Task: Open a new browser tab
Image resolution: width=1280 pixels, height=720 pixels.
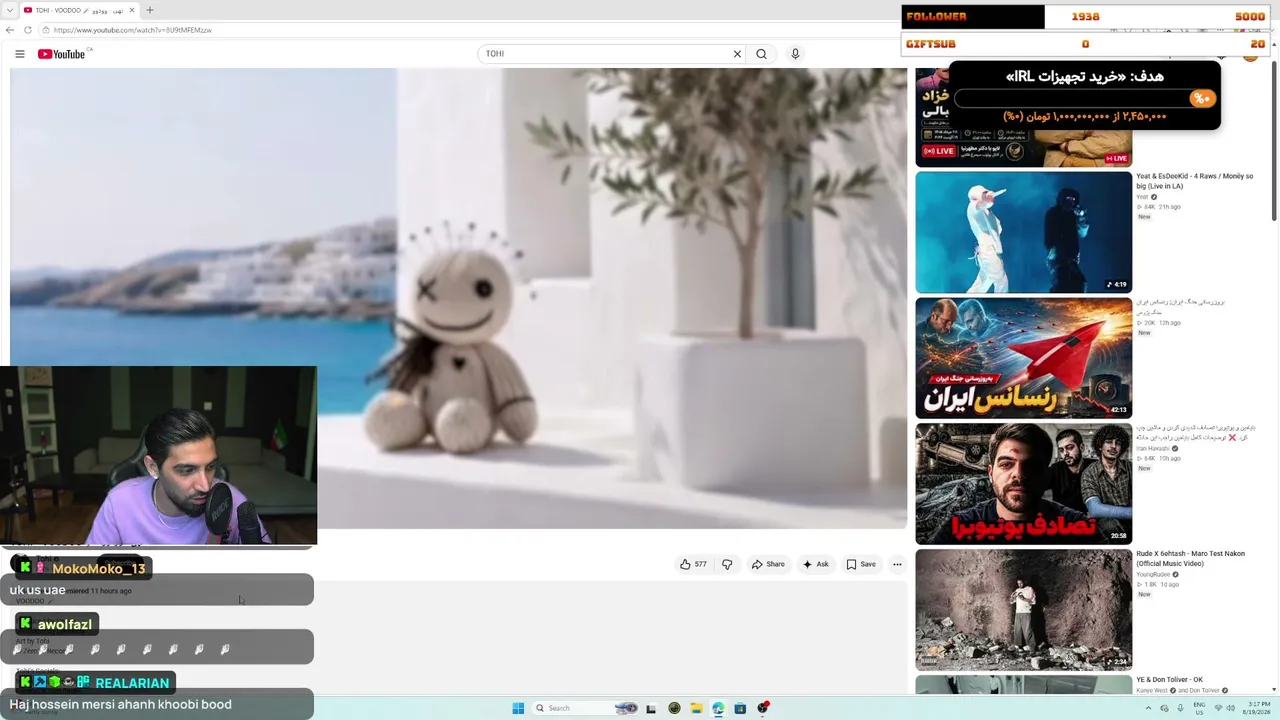Action: [x=150, y=10]
